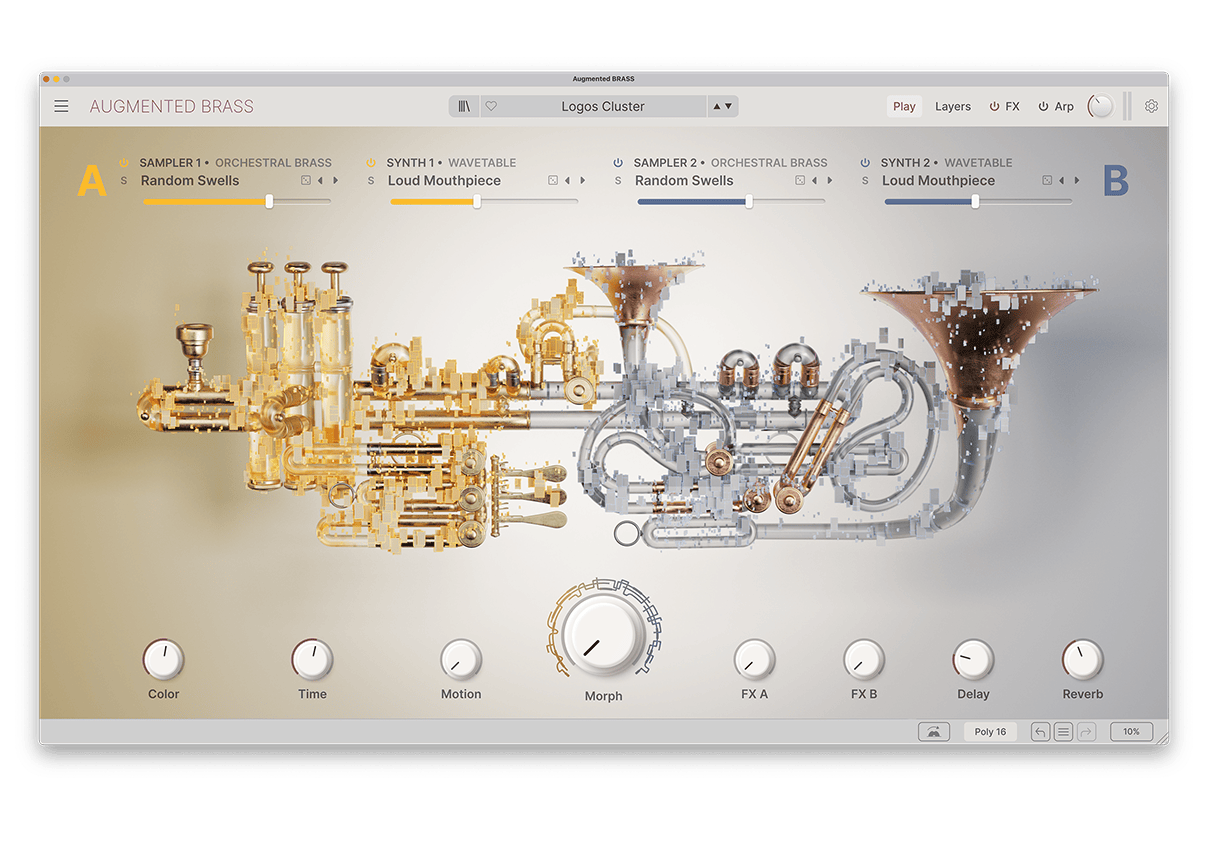Toggle Synth 2 power button
The width and height of the screenshot is (1209, 843).
(x=865, y=162)
